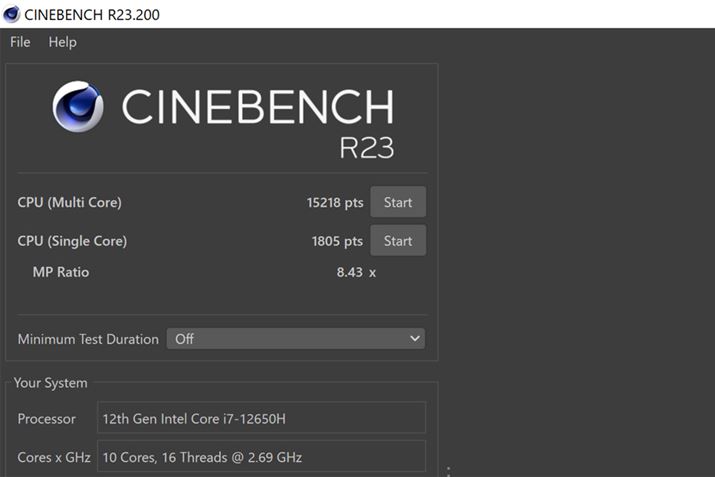
Task: Click the CPU (Multi Core) label
Action: coord(70,202)
